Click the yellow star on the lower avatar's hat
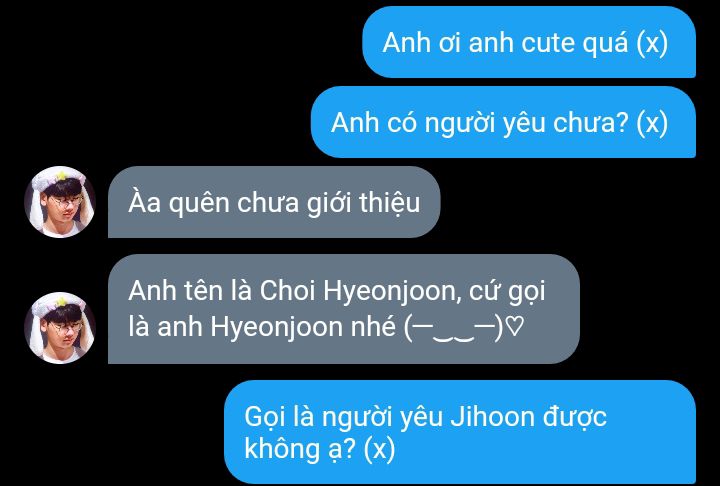The height and width of the screenshot is (486, 720). click(61, 301)
